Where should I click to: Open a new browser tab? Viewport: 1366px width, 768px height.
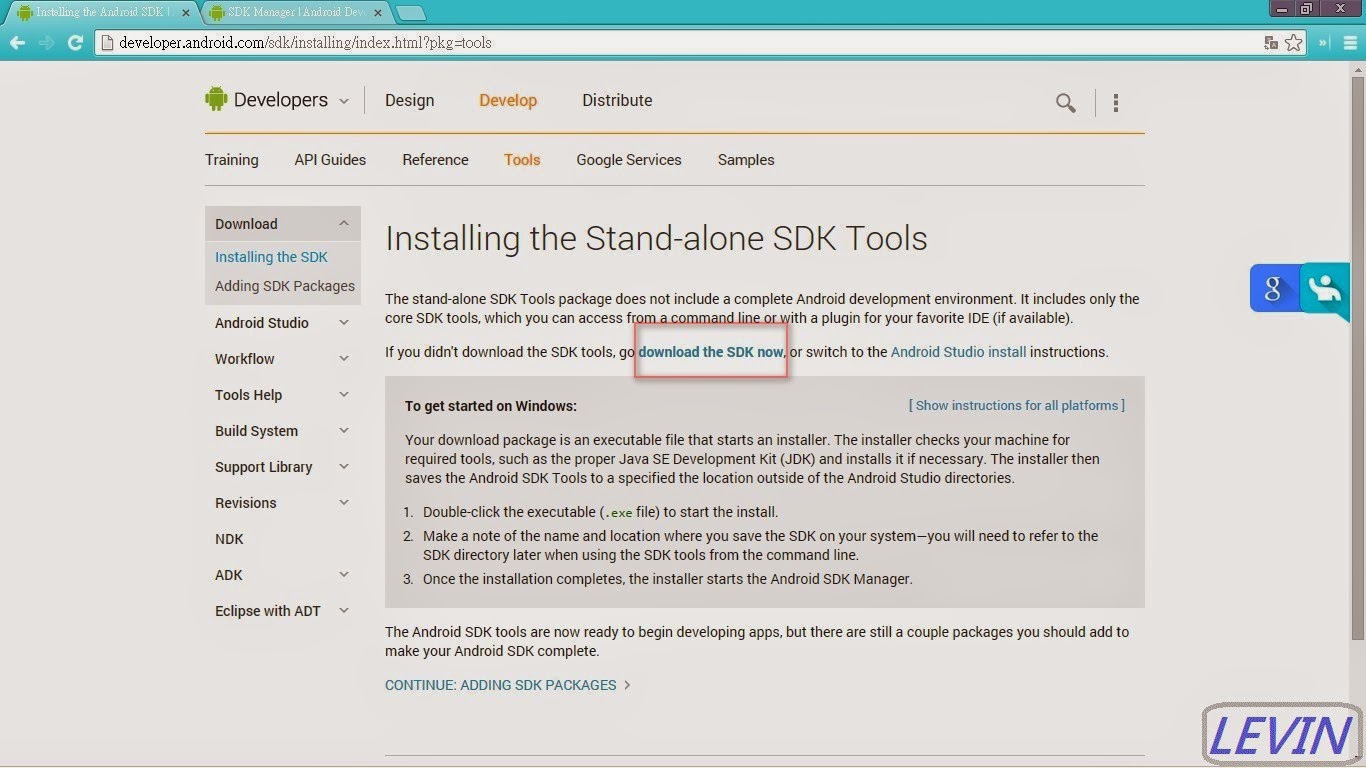pyautogui.click(x=411, y=13)
